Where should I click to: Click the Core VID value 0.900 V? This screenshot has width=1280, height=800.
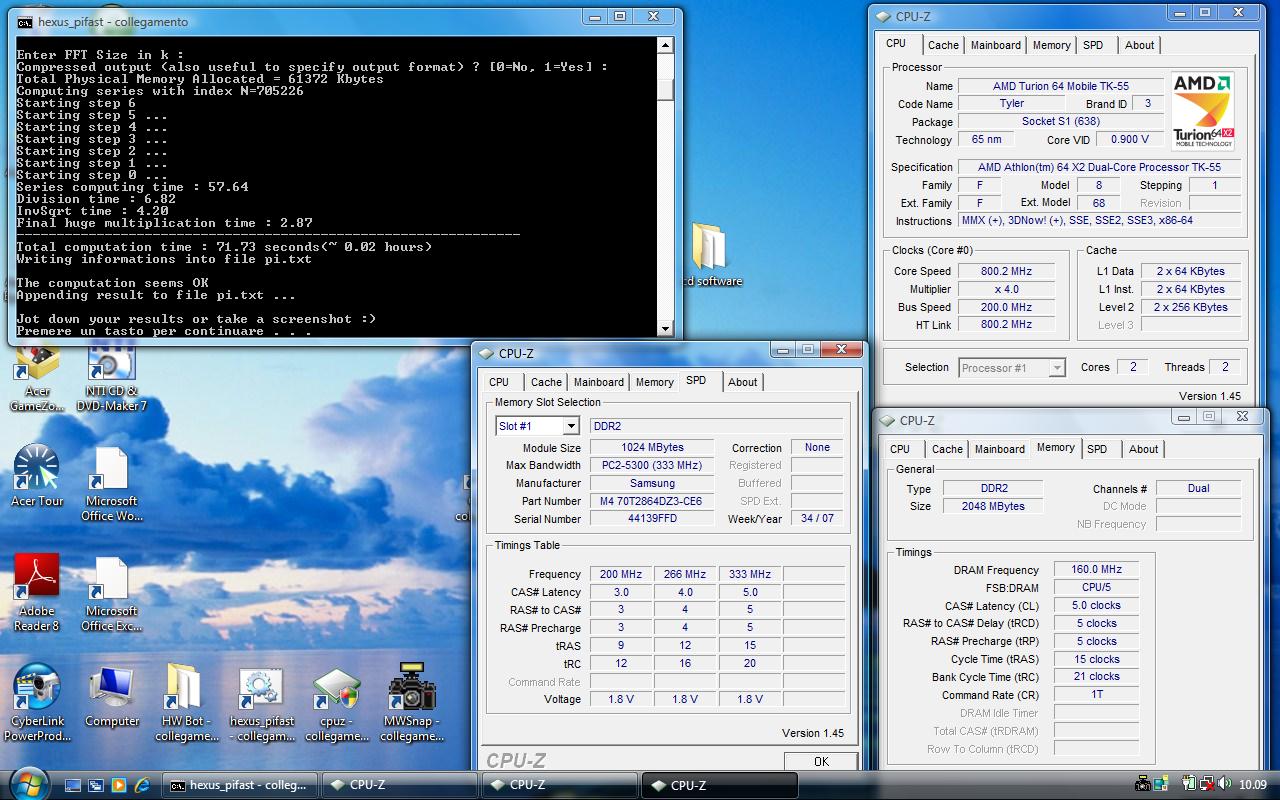pos(1129,139)
